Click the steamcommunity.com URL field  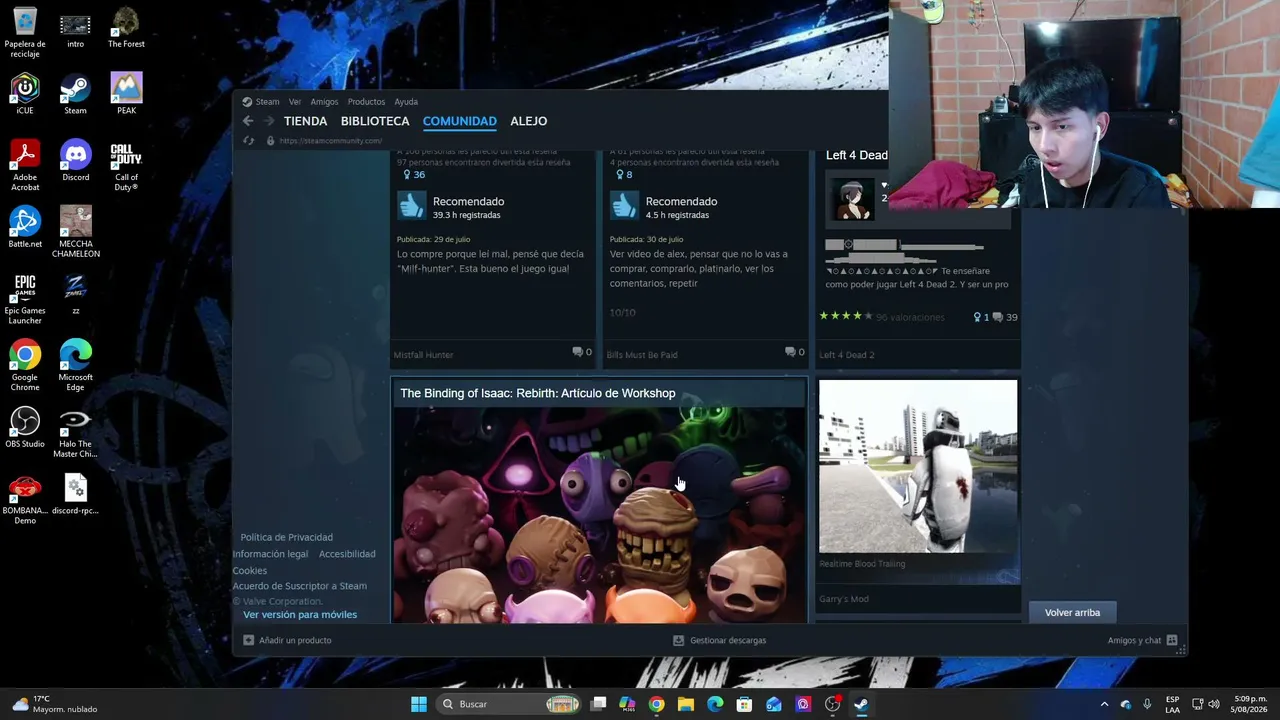[x=330, y=141]
